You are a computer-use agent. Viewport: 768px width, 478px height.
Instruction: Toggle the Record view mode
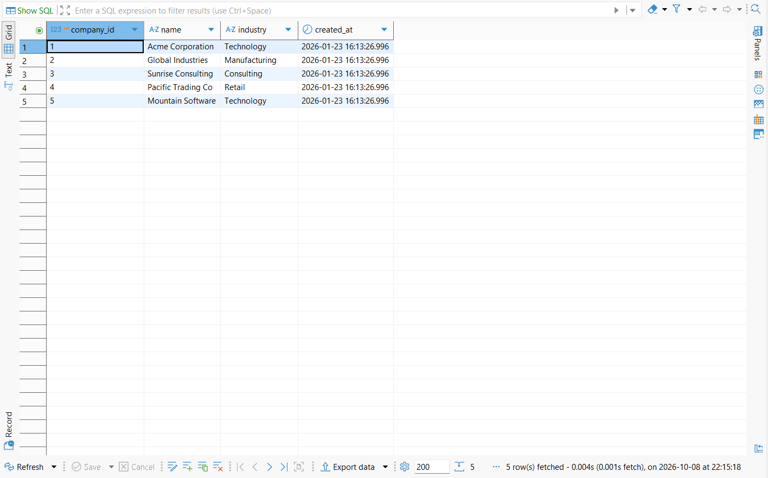(9, 431)
